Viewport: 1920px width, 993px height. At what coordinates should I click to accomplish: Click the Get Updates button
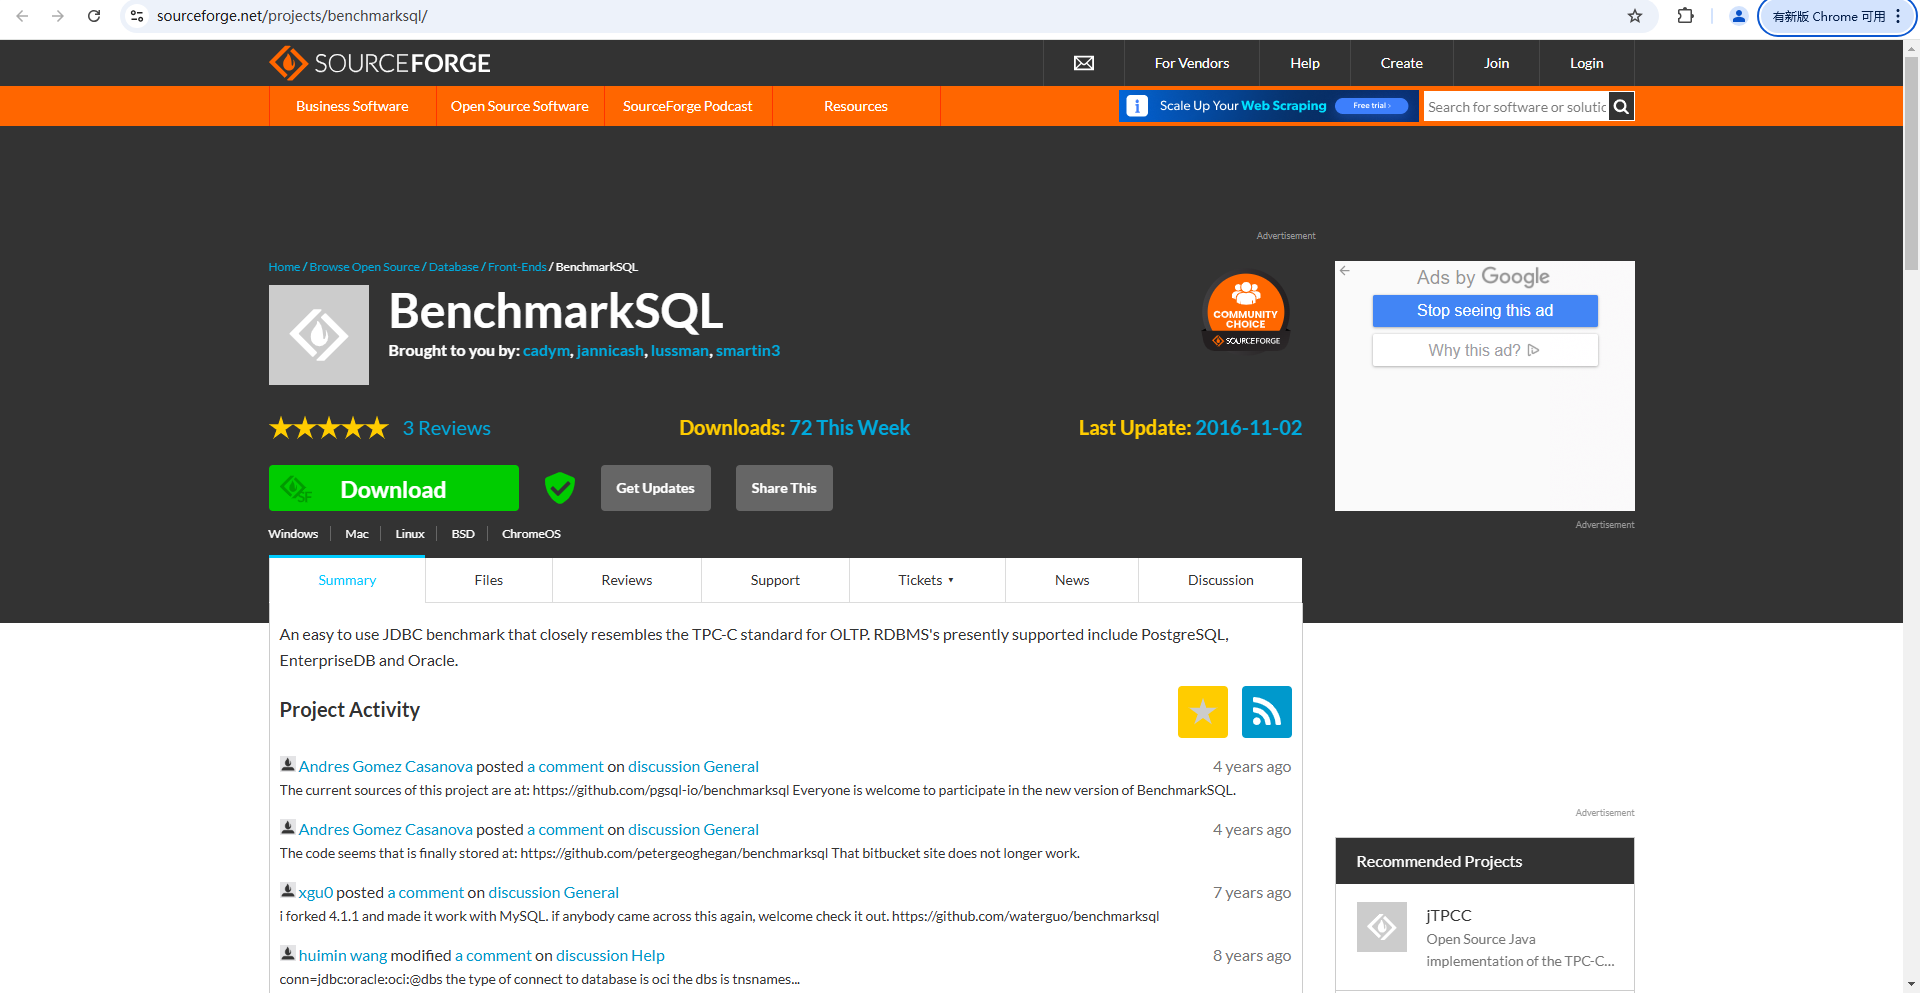[656, 488]
